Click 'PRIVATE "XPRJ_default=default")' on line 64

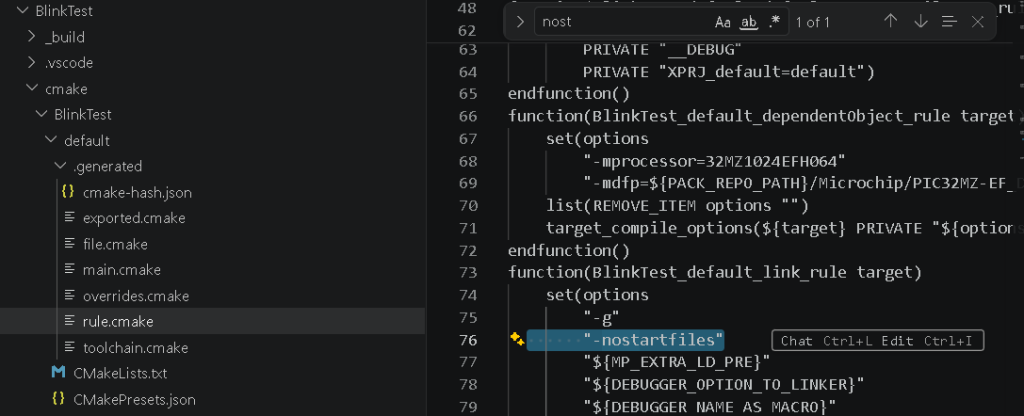tap(729, 72)
